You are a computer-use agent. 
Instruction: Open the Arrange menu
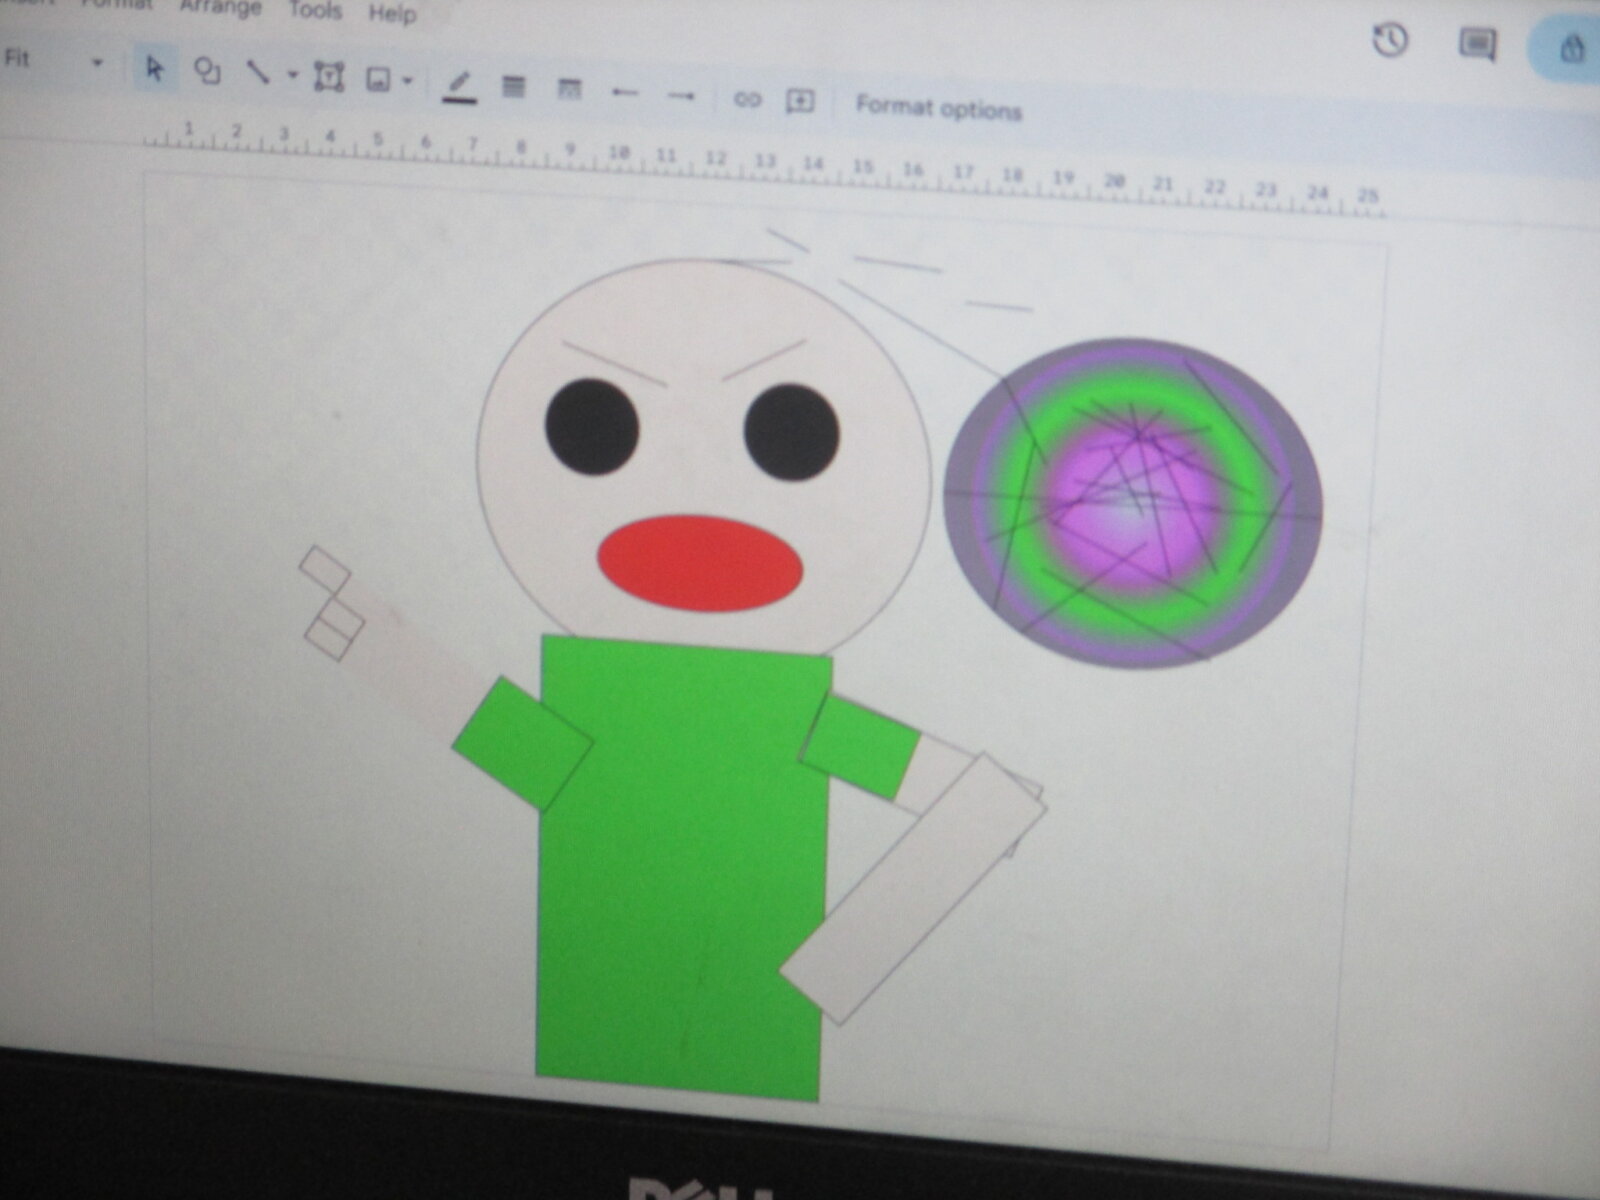(220, 8)
